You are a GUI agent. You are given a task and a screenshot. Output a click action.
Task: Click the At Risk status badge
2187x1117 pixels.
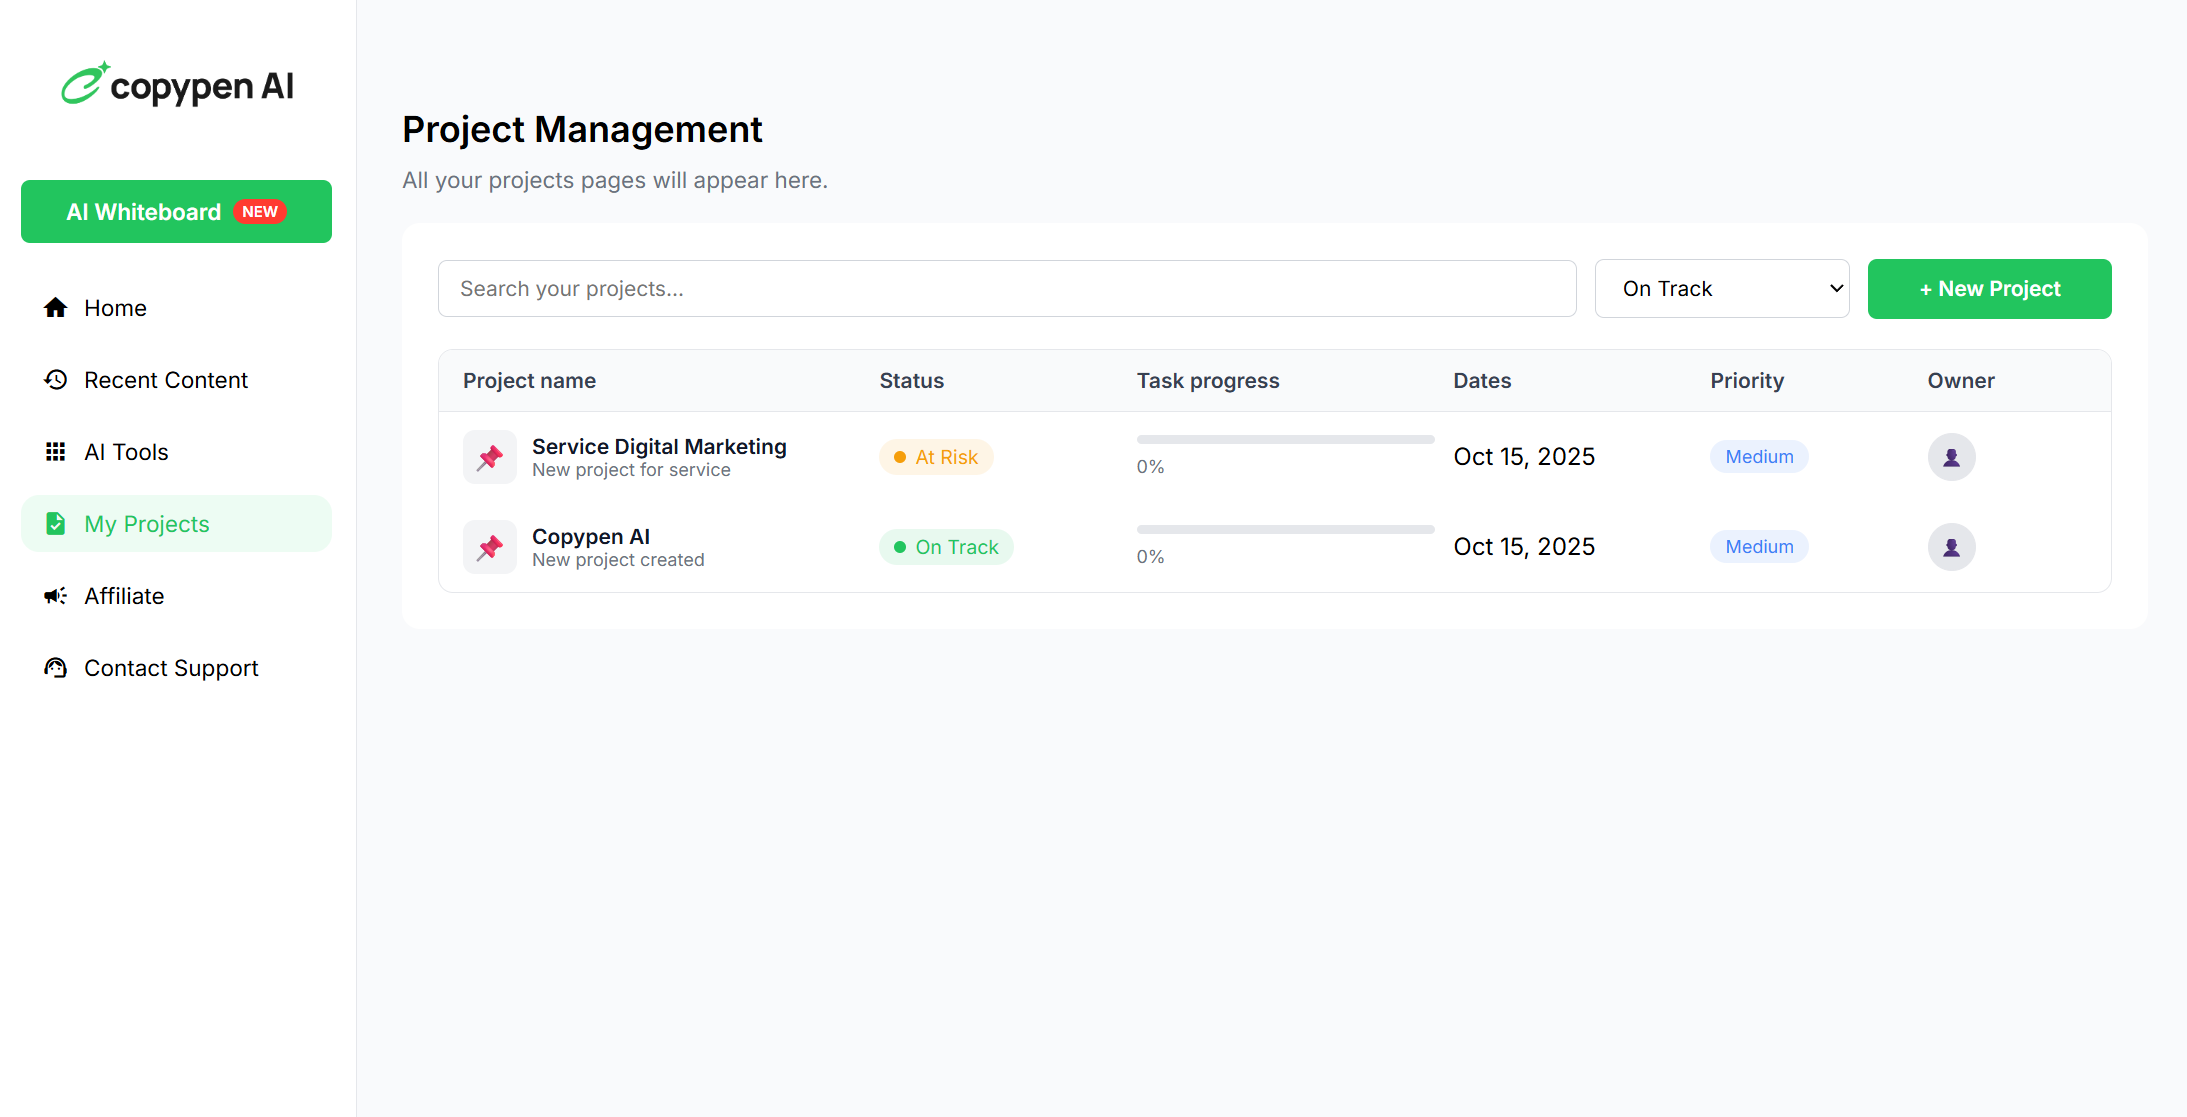click(936, 456)
